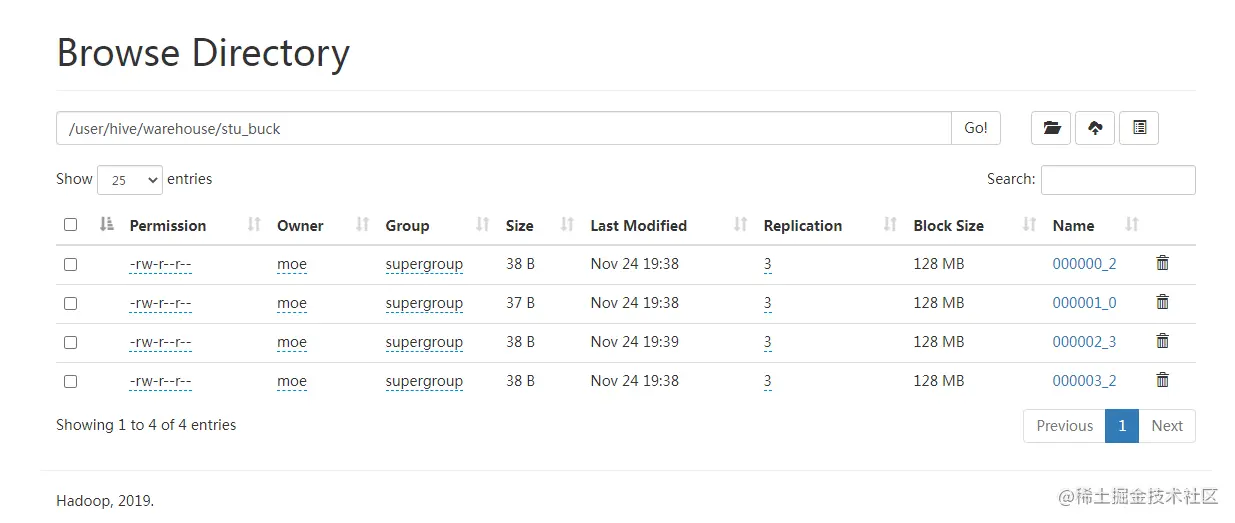Open the Show entries count dropdown

pyautogui.click(x=130, y=180)
